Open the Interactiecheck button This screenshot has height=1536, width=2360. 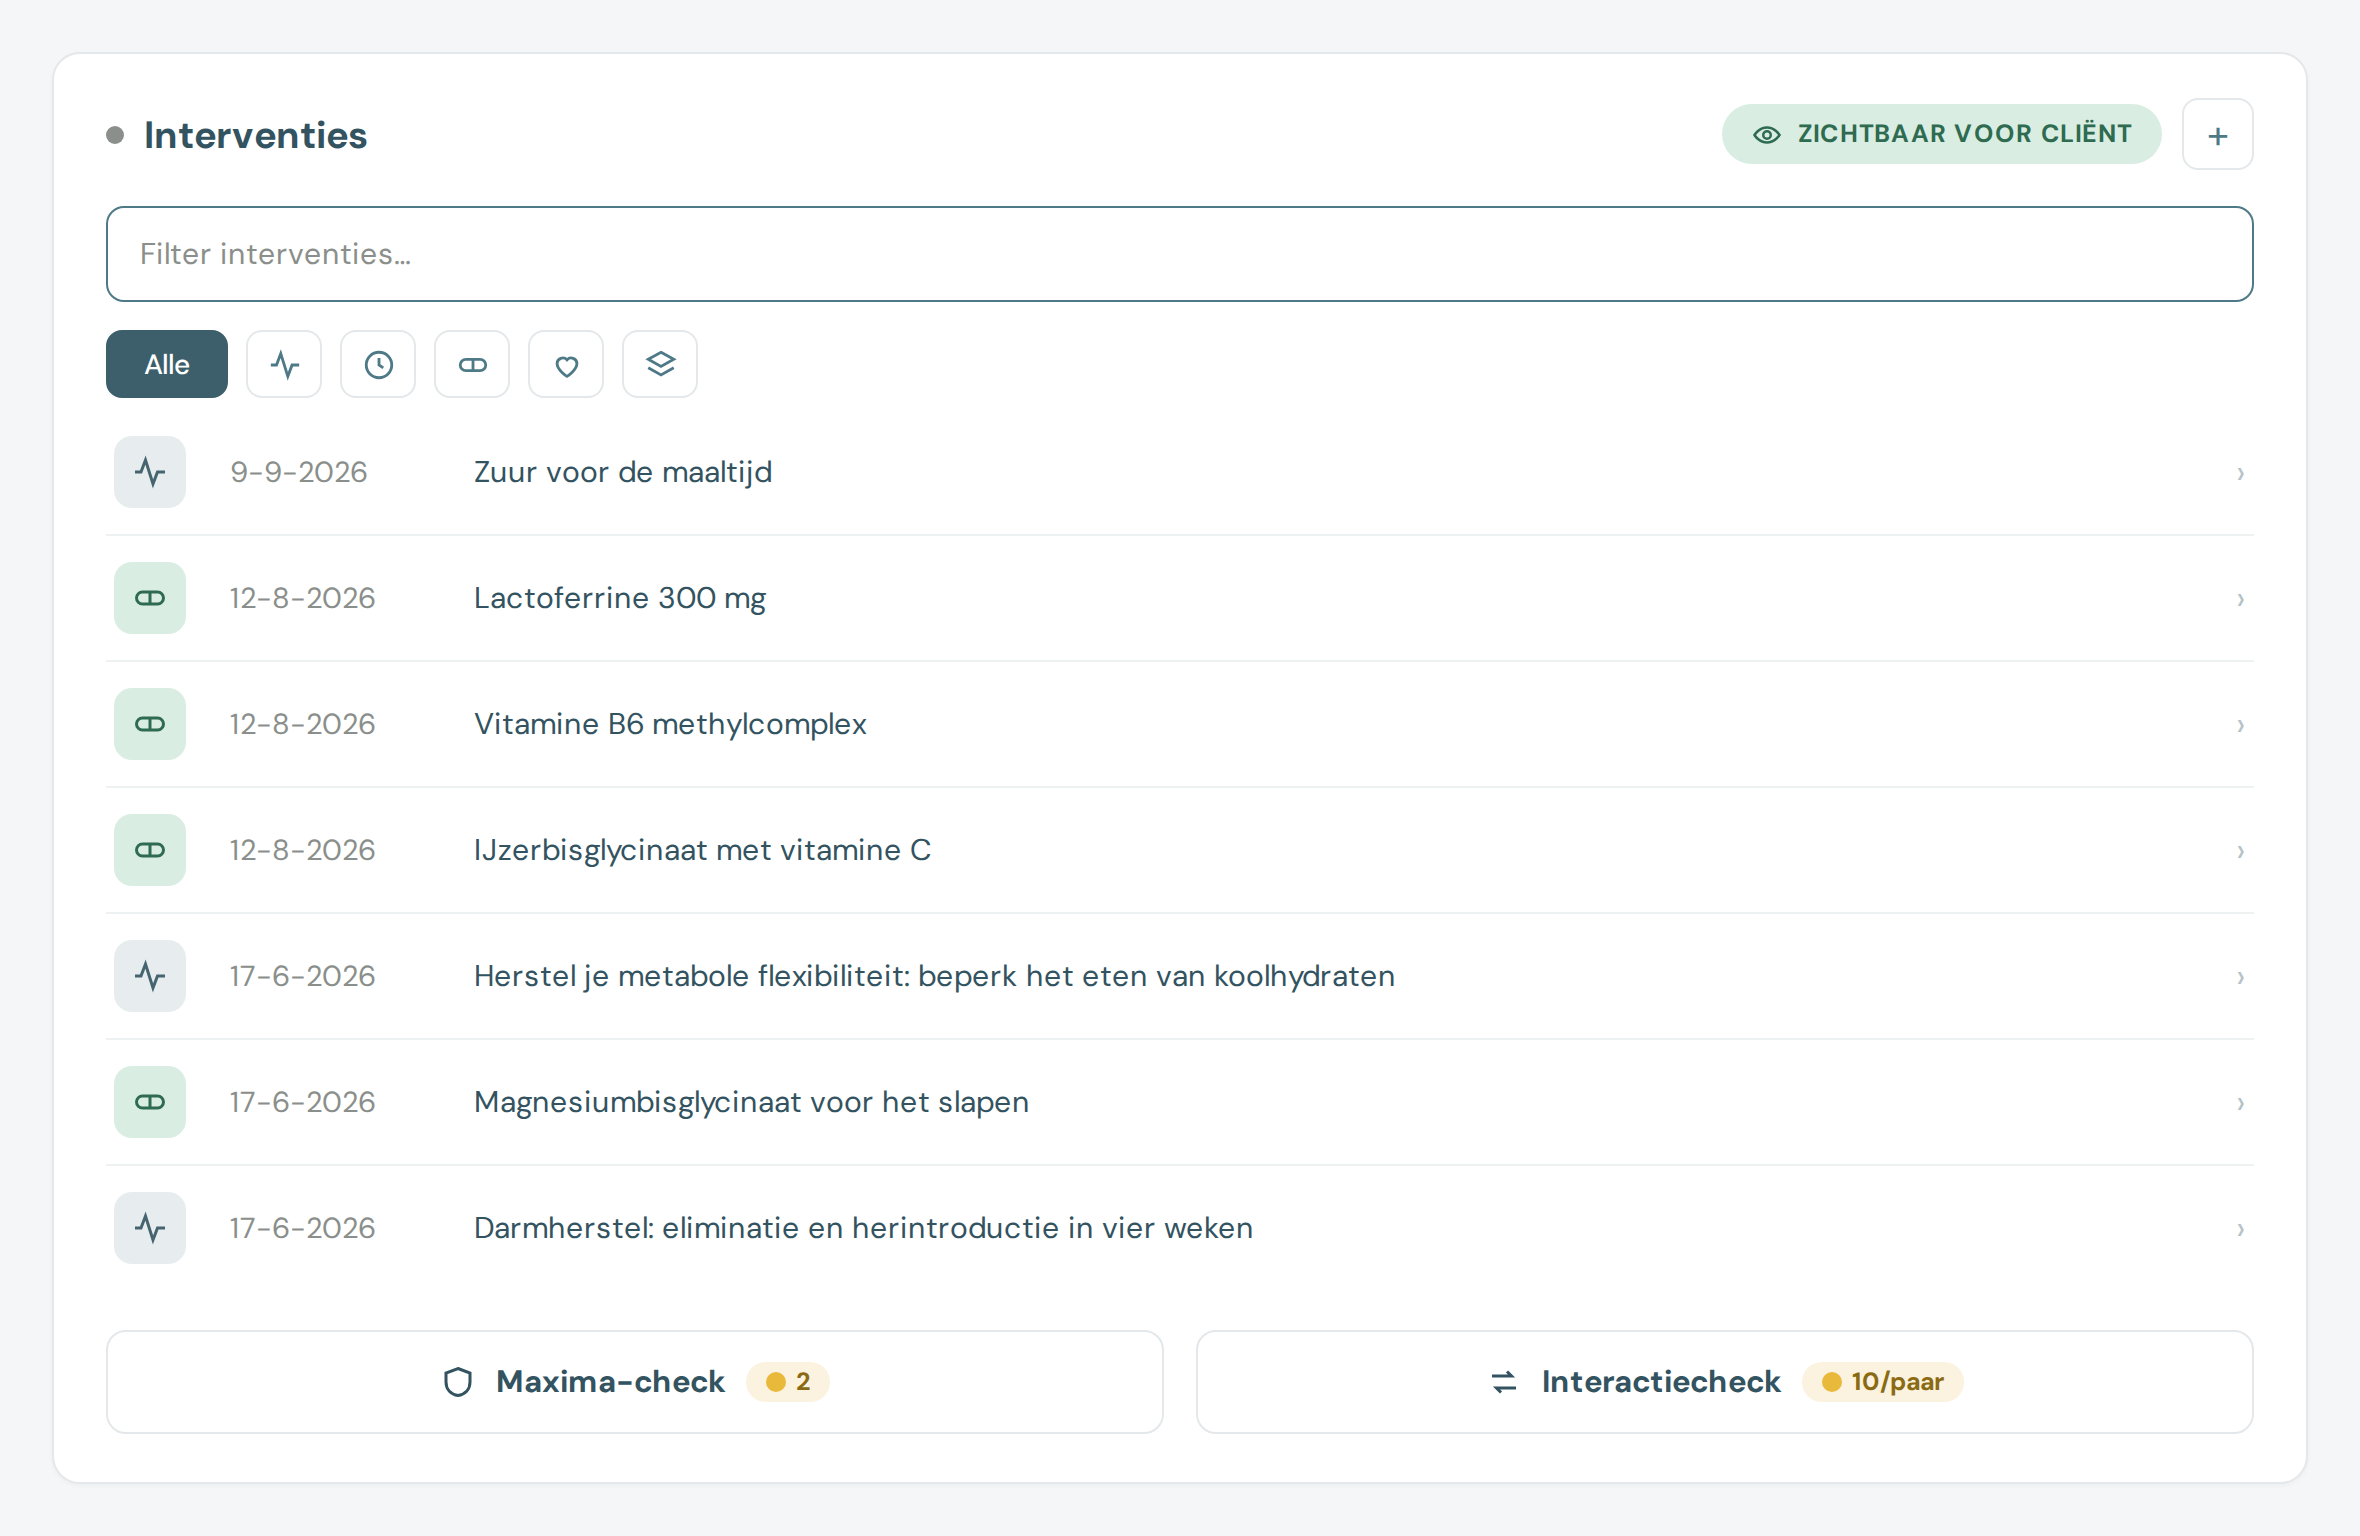pos(1725,1382)
